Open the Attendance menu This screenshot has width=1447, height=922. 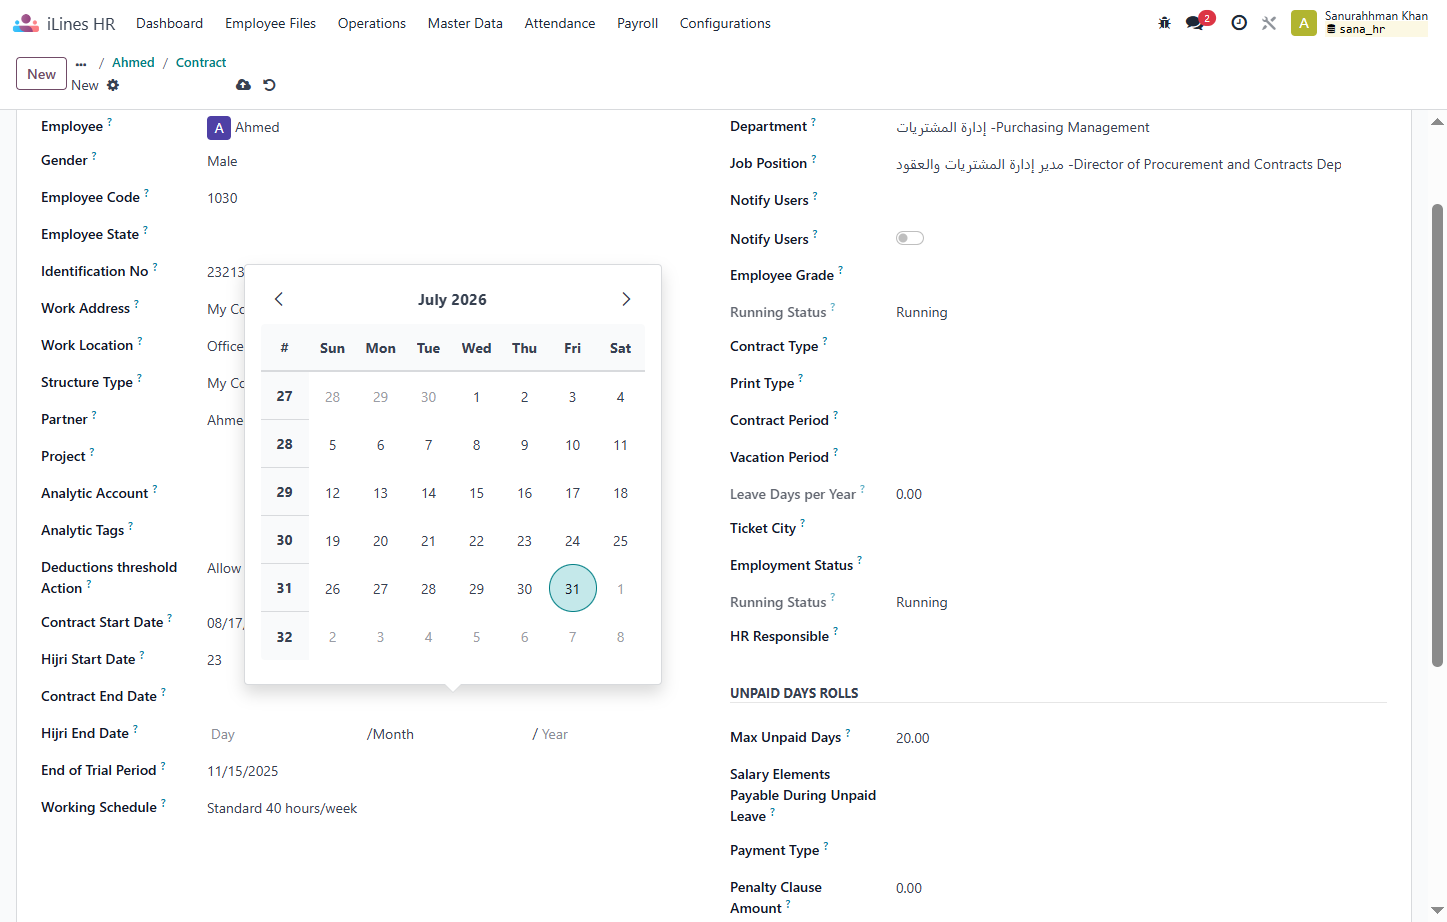[x=560, y=23]
